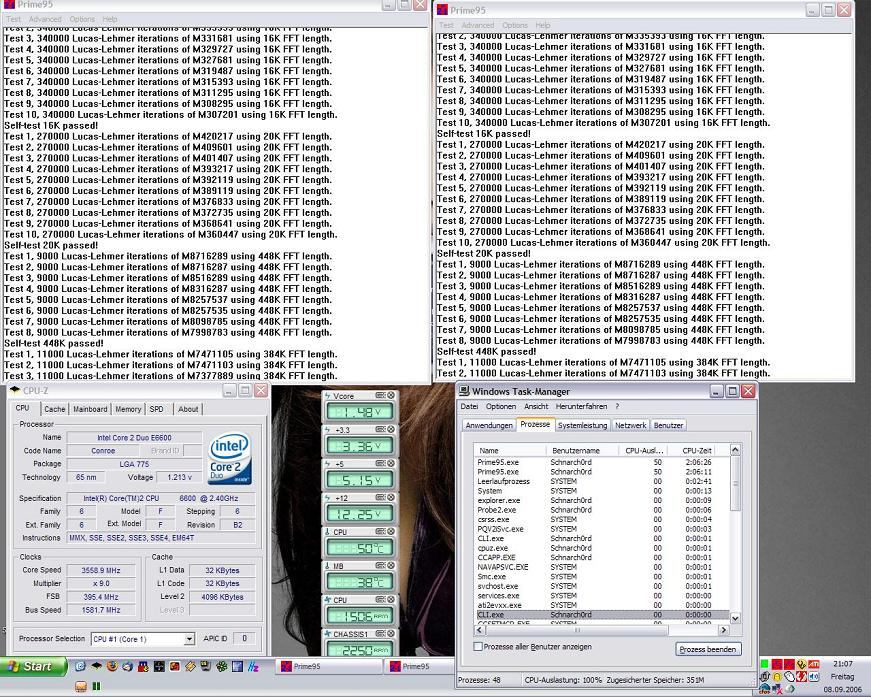Open Help menu in right Prime95 window
The image size is (871, 697).
point(543,25)
